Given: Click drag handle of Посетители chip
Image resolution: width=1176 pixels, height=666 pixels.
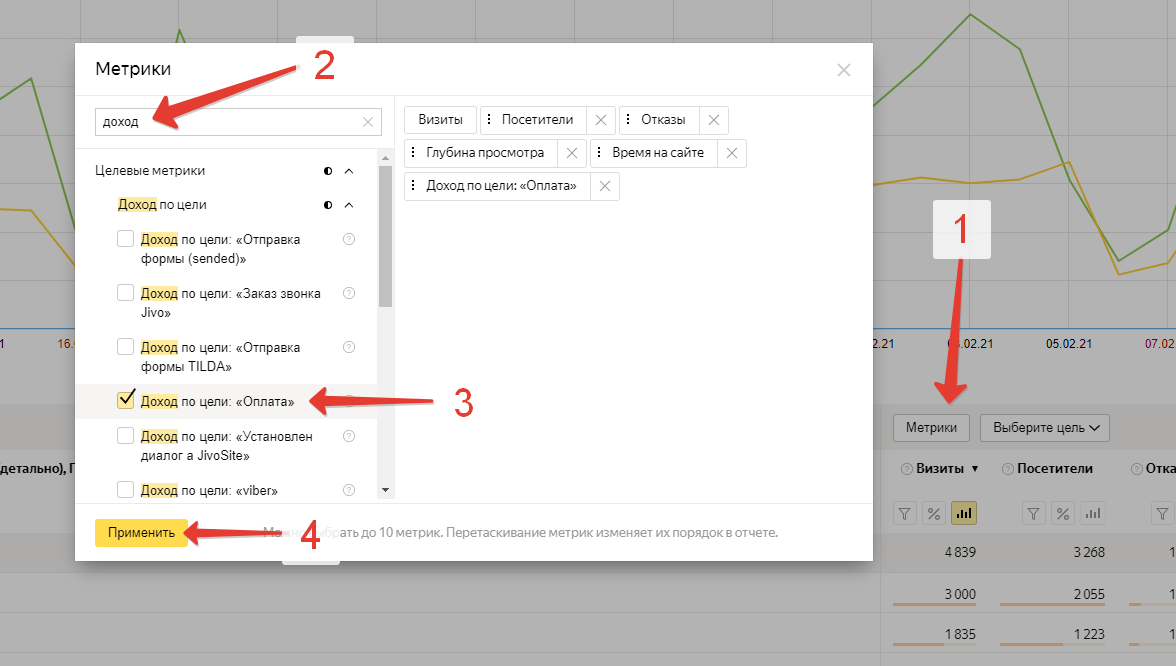Looking at the screenshot, I should click(489, 119).
